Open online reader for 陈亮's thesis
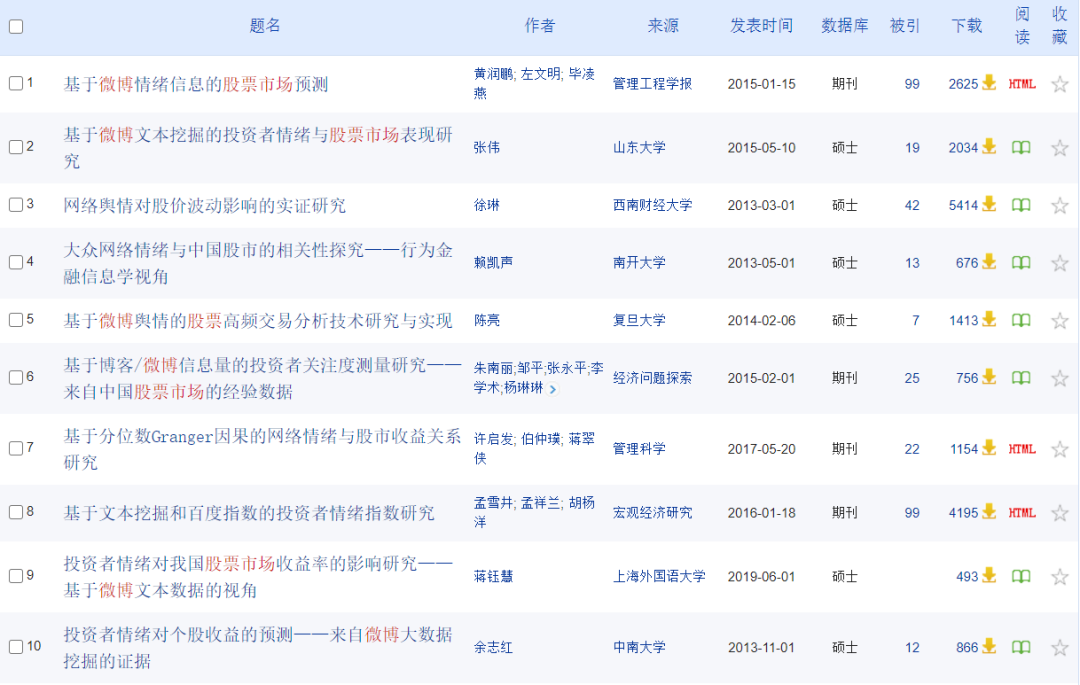This screenshot has height=685, width=1080. (x=1021, y=320)
